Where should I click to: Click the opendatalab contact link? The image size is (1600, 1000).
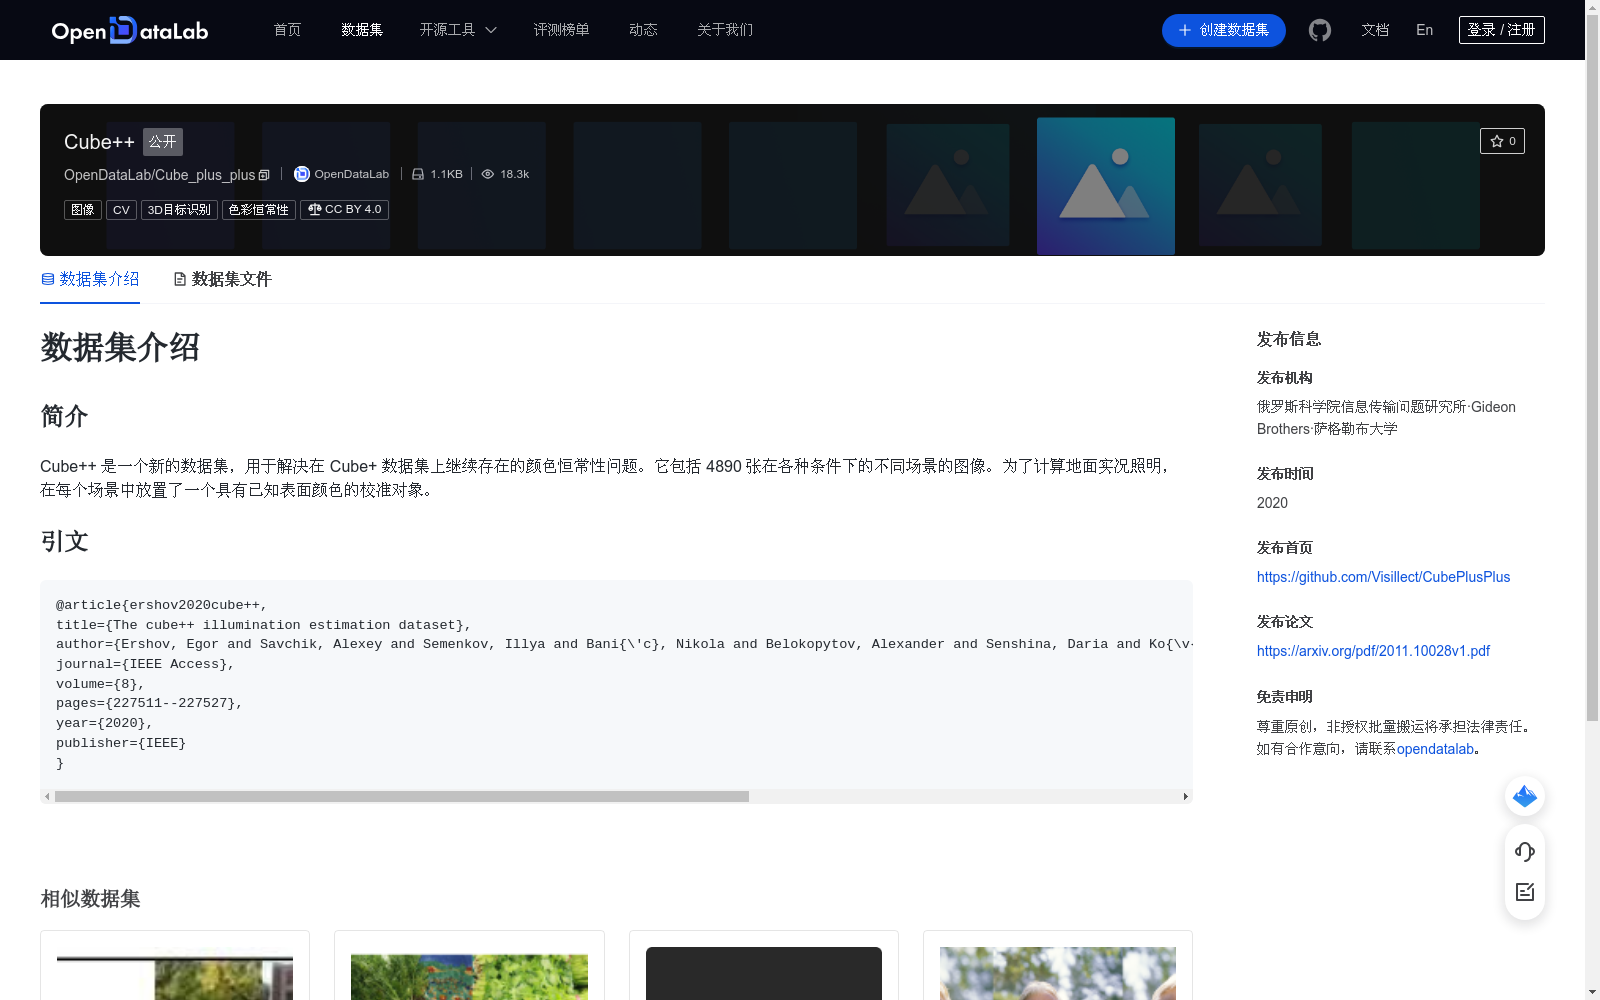pyautogui.click(x=1435, y=749)
